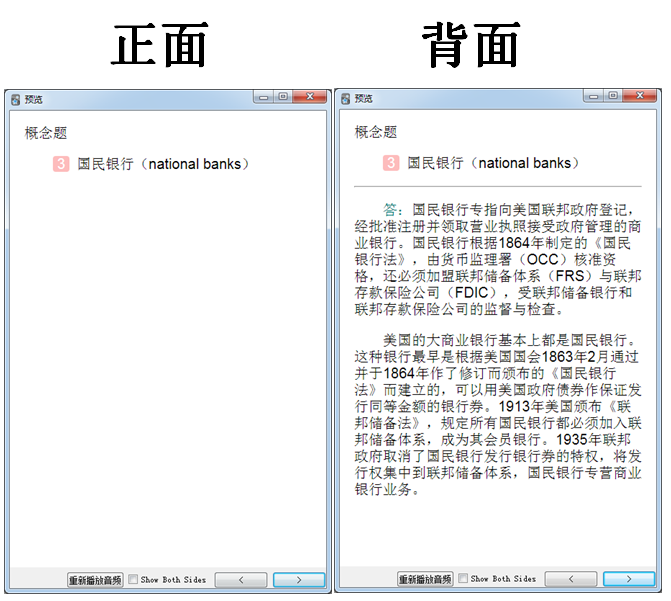The height and width of the screenshot is (601, 671).
Task: Minimize the left preview window
Action: coord(263,97)
